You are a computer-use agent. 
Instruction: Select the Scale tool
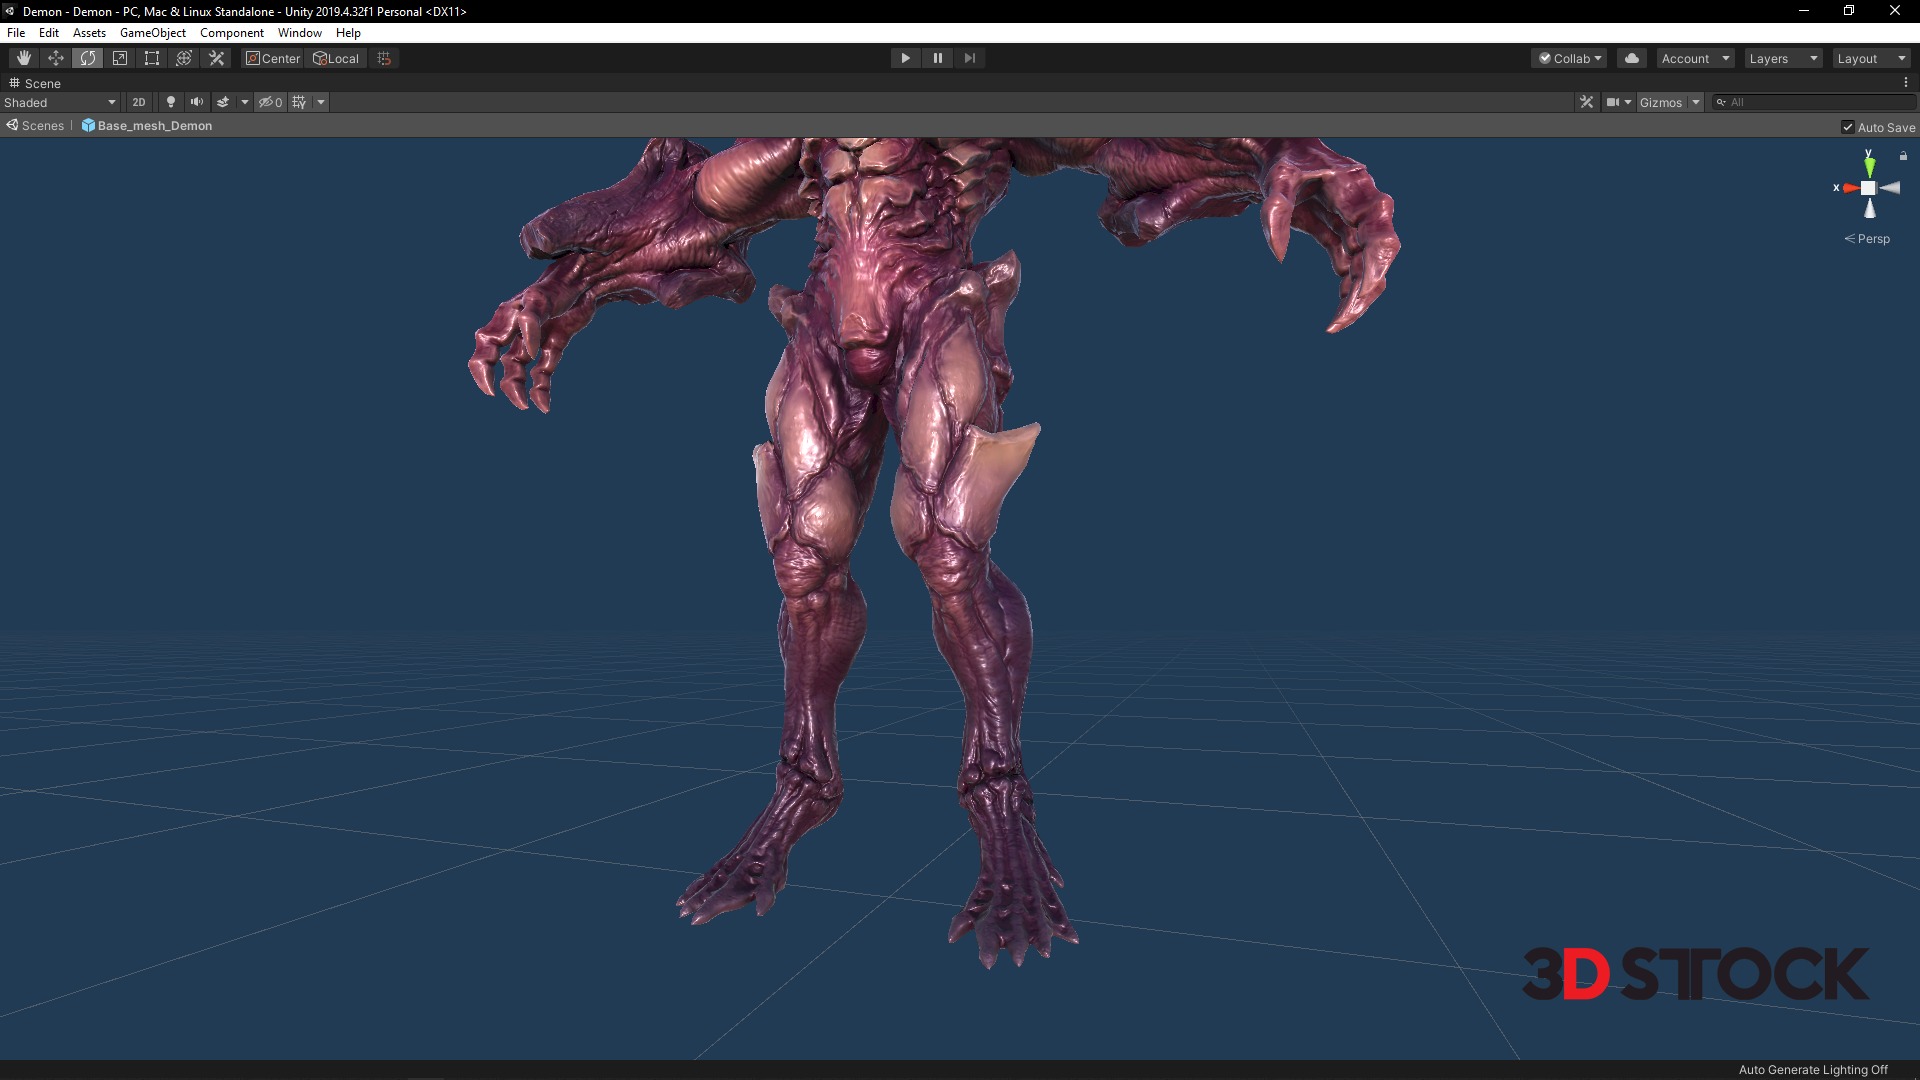pyautogui.click(x=120, y=58)
